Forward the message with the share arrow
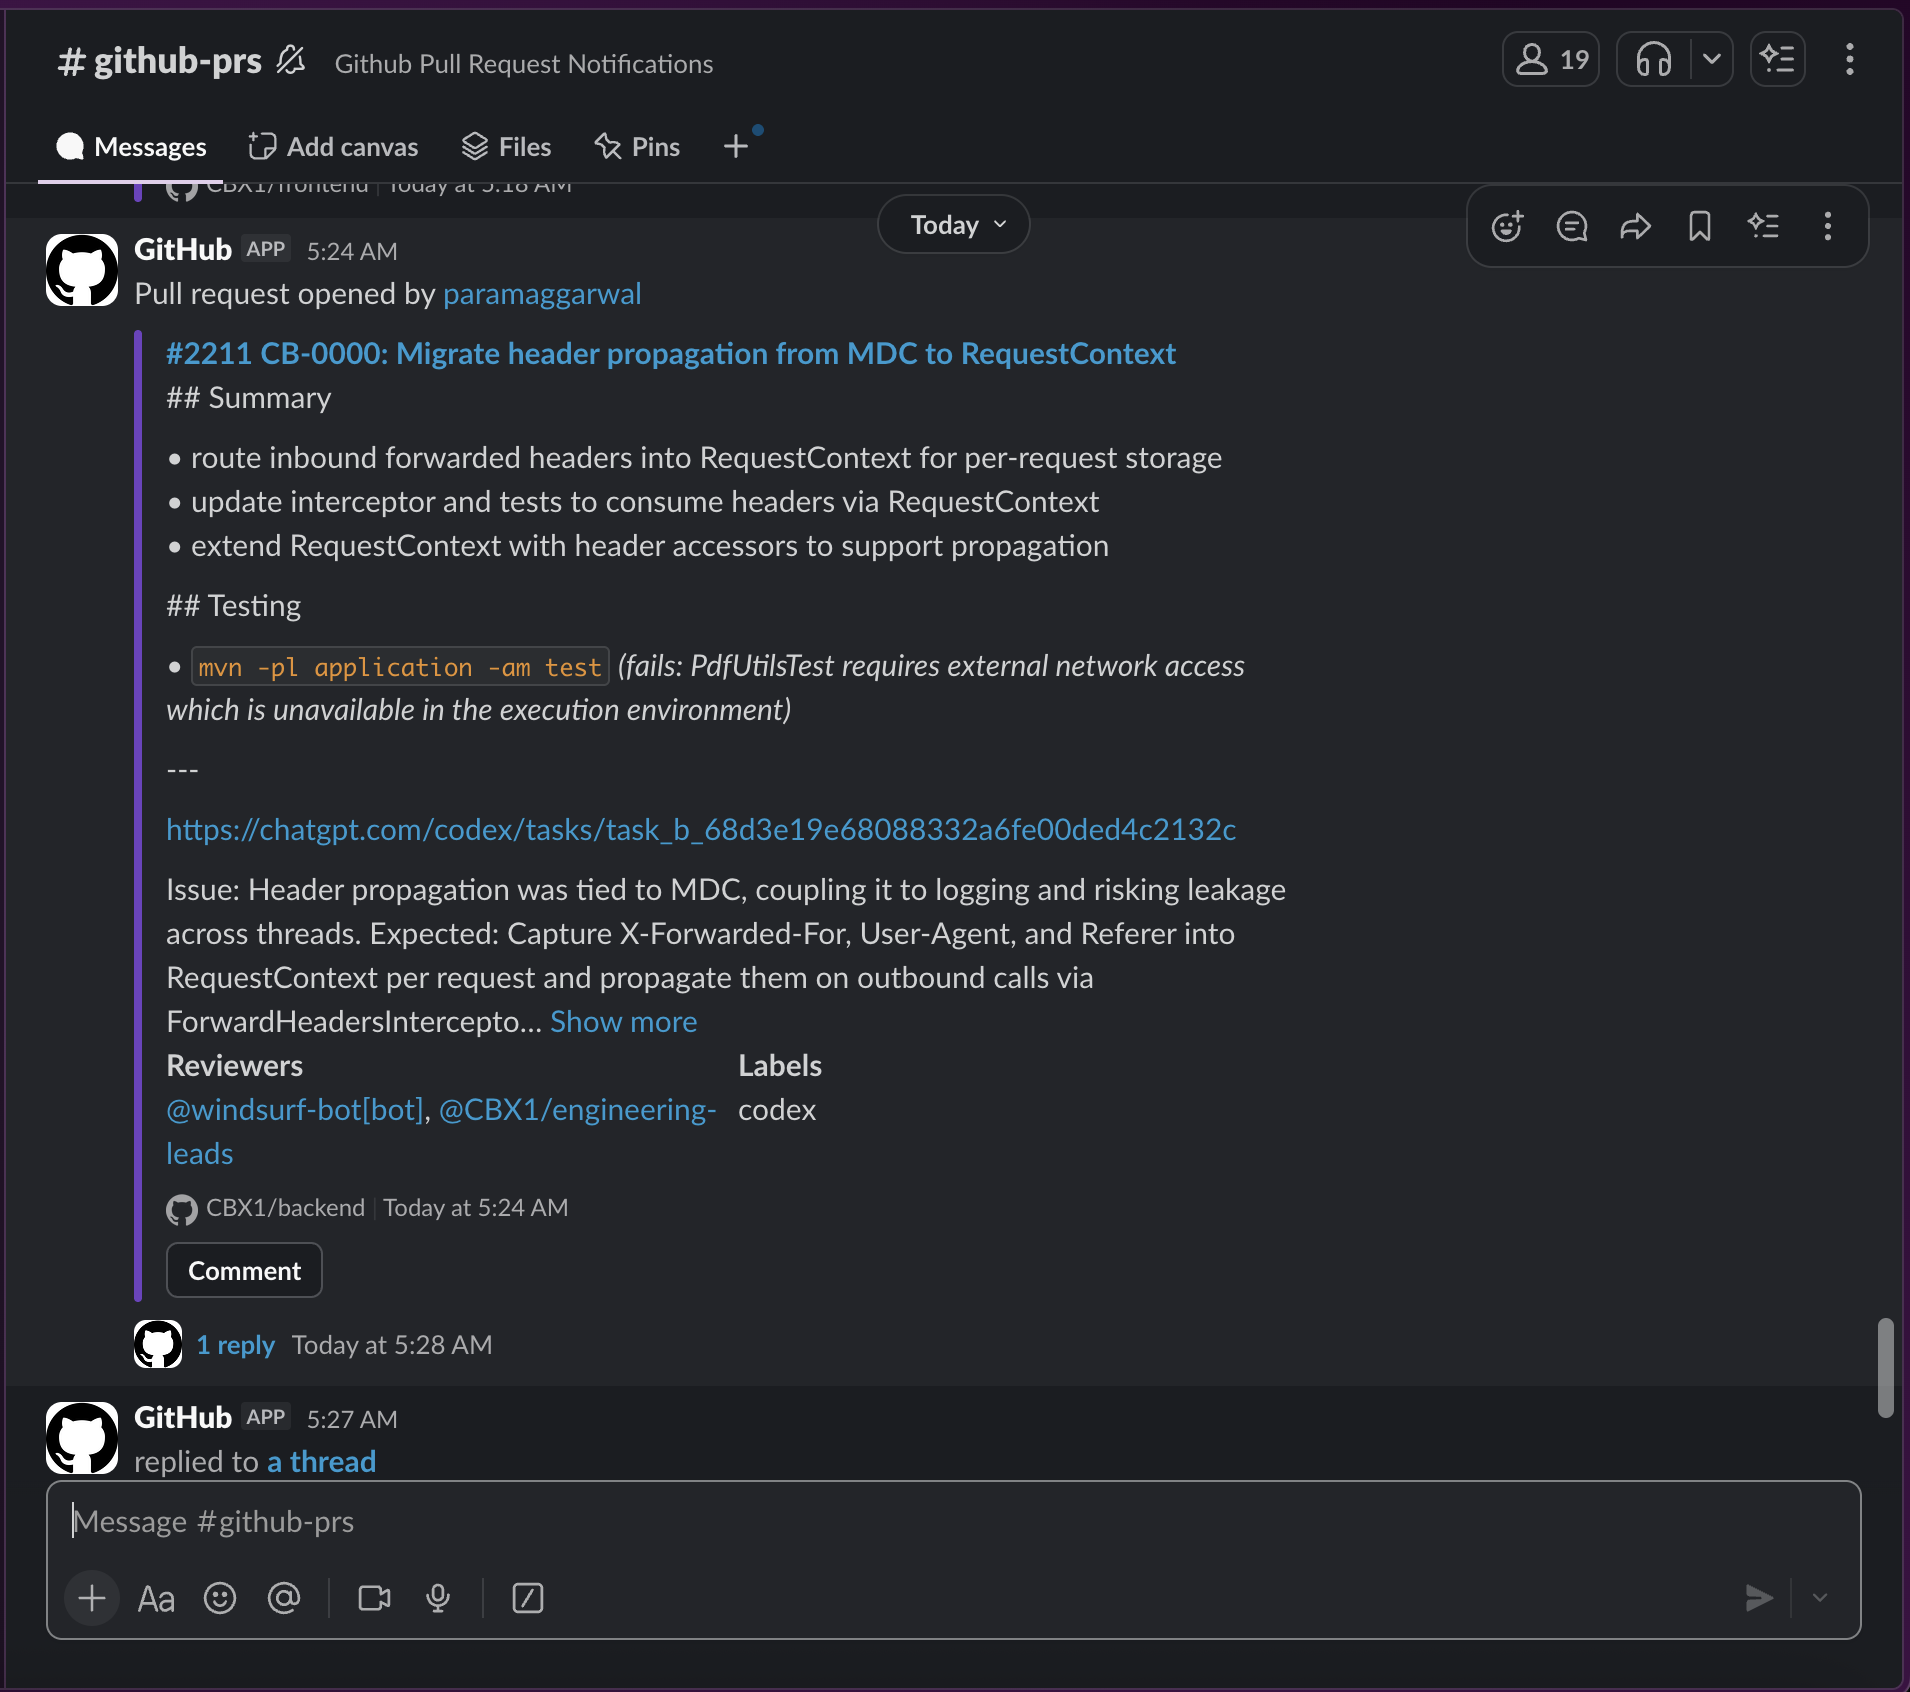The image size is (1910, 1692). pyautogui.click(x=1635, y=227)
